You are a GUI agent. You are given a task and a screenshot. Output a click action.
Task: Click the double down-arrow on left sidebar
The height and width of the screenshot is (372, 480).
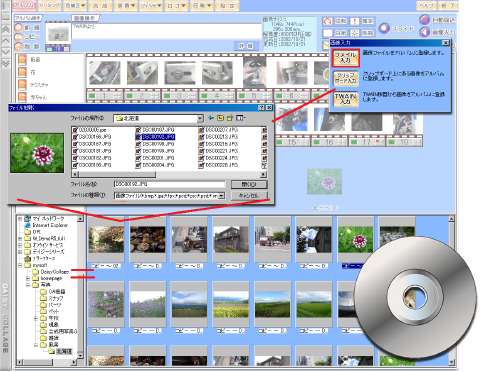click(6, 63)
